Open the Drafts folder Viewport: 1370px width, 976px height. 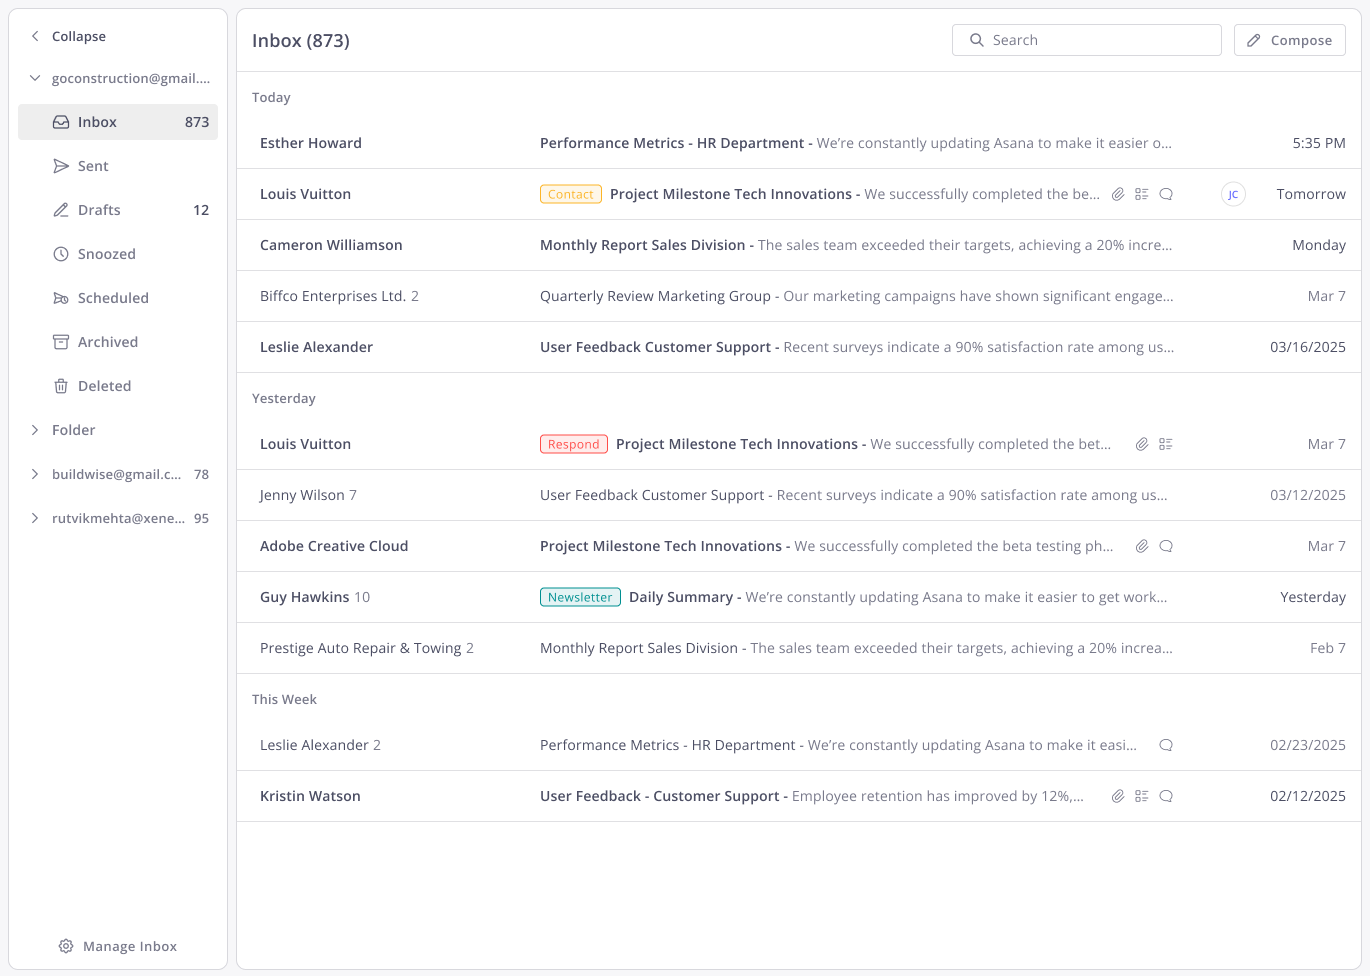(118, 210)
